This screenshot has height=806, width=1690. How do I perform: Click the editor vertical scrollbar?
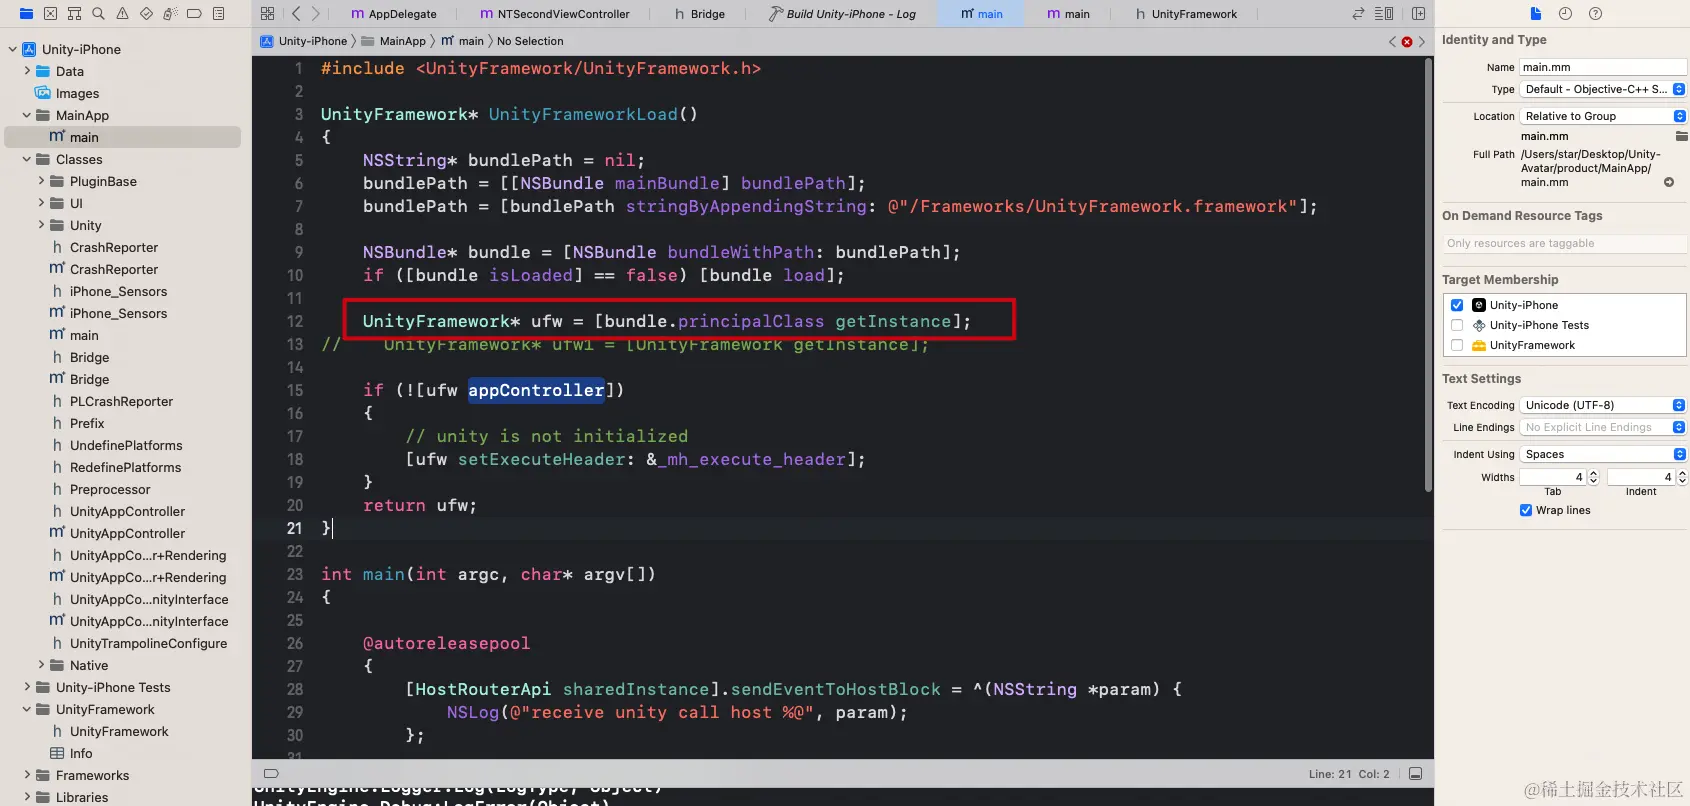point(1428,275)
